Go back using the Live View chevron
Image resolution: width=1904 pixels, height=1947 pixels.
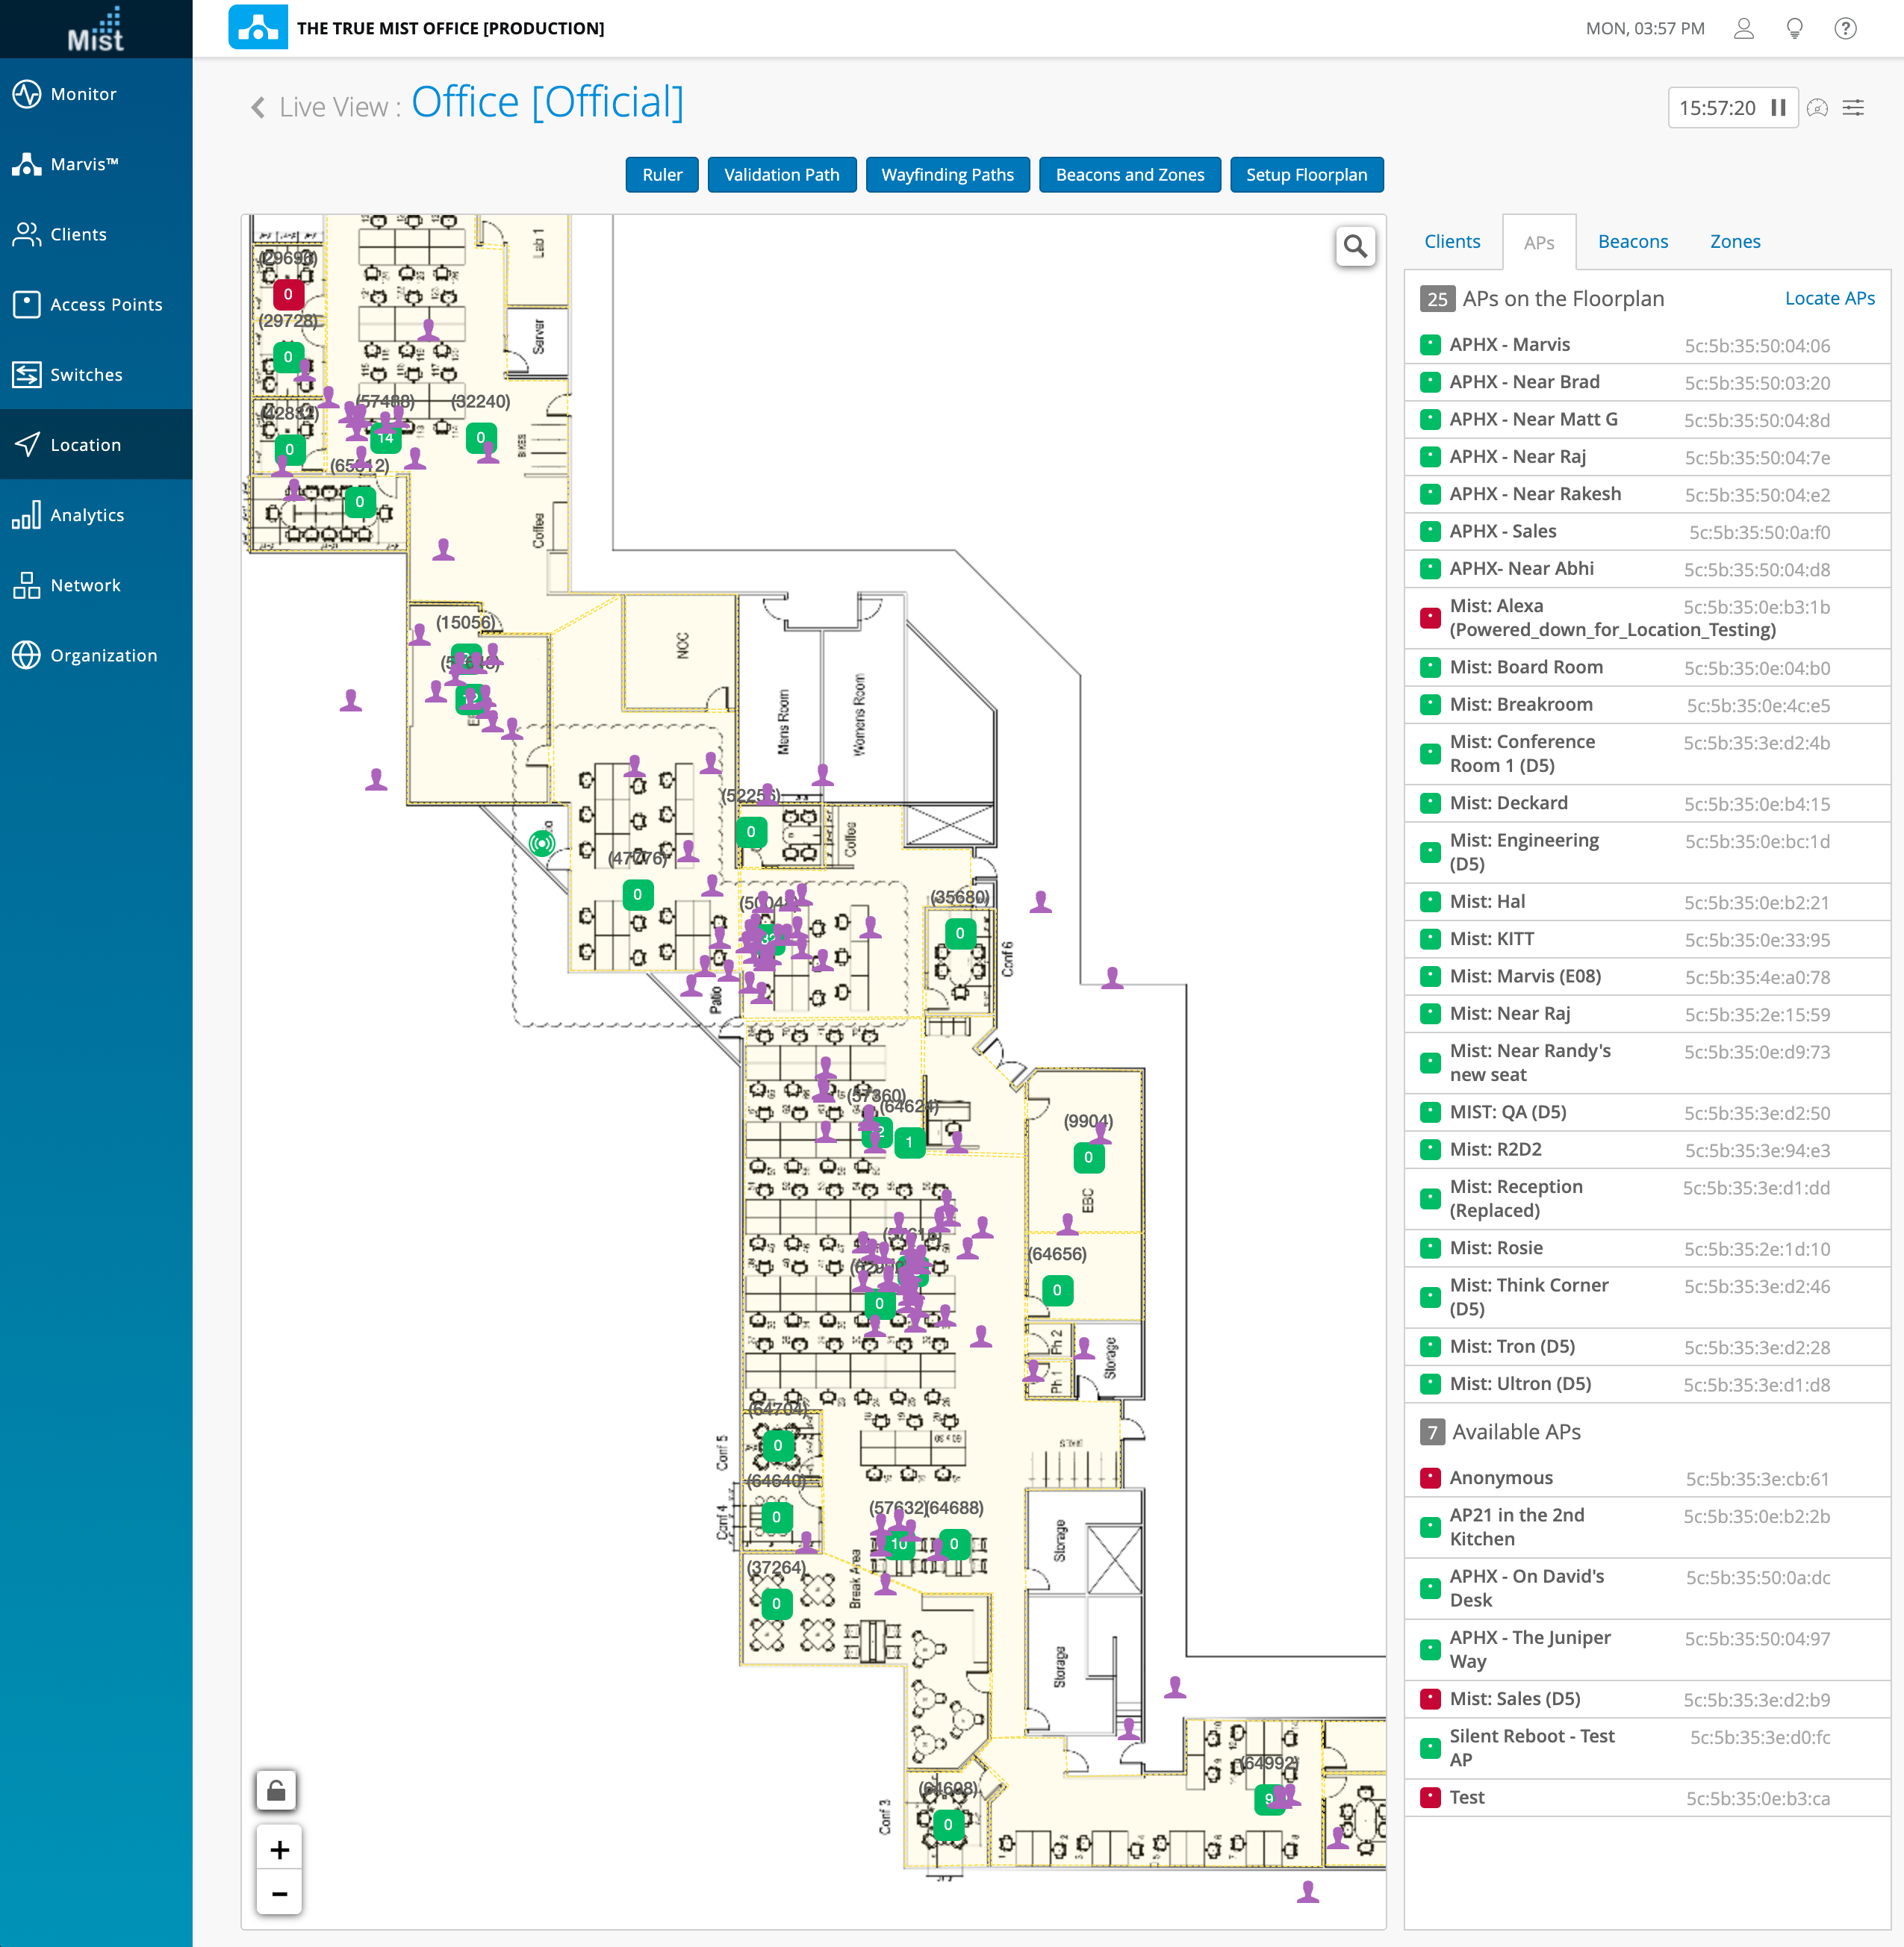(x=258, y=107)
